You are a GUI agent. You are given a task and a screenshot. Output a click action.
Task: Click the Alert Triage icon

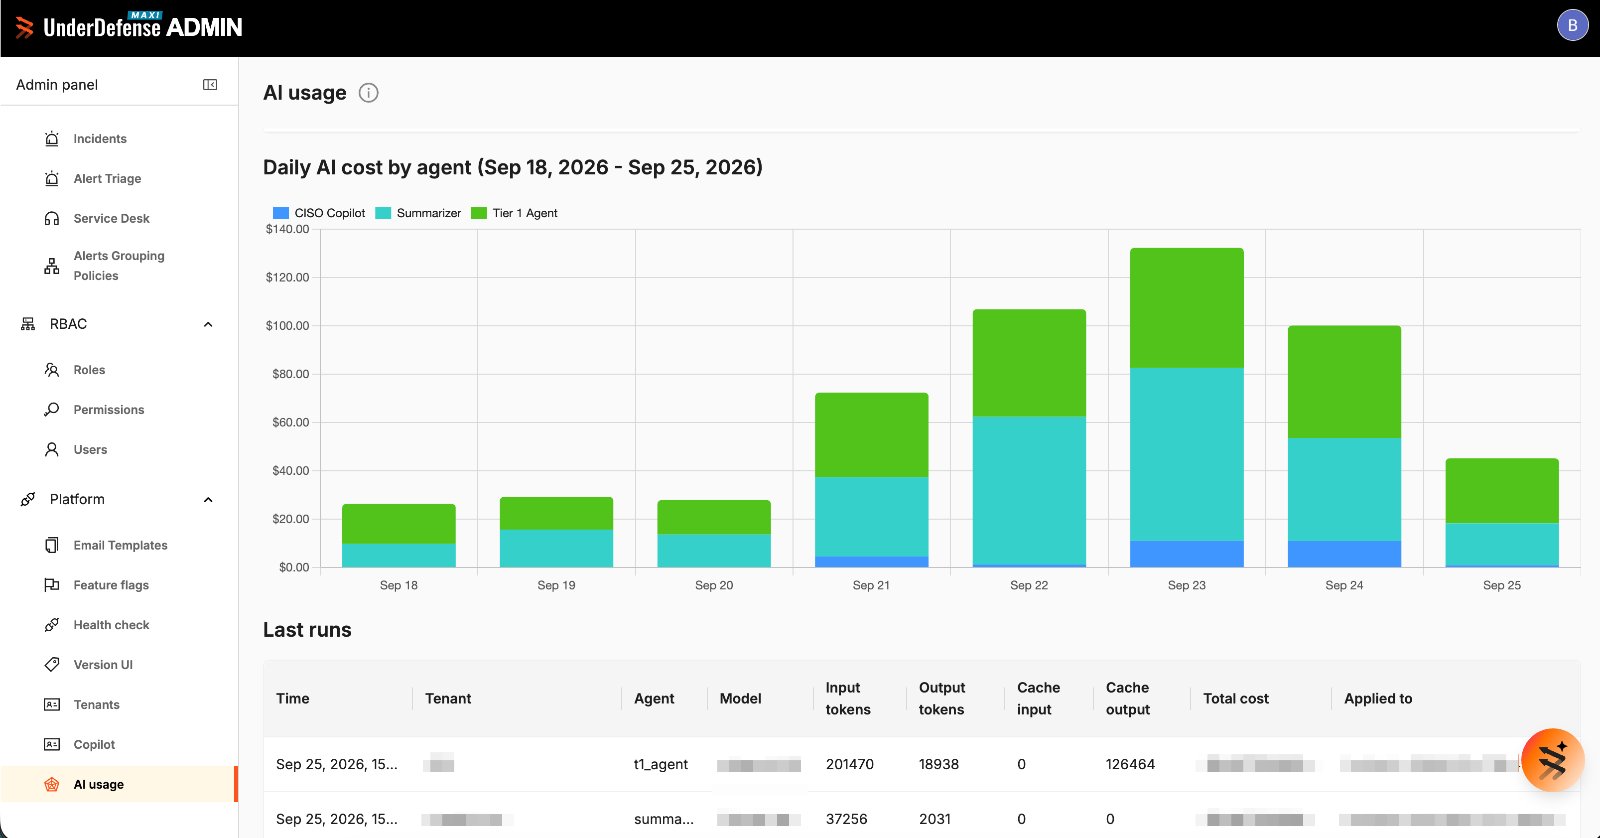click(x=52, y=179)
